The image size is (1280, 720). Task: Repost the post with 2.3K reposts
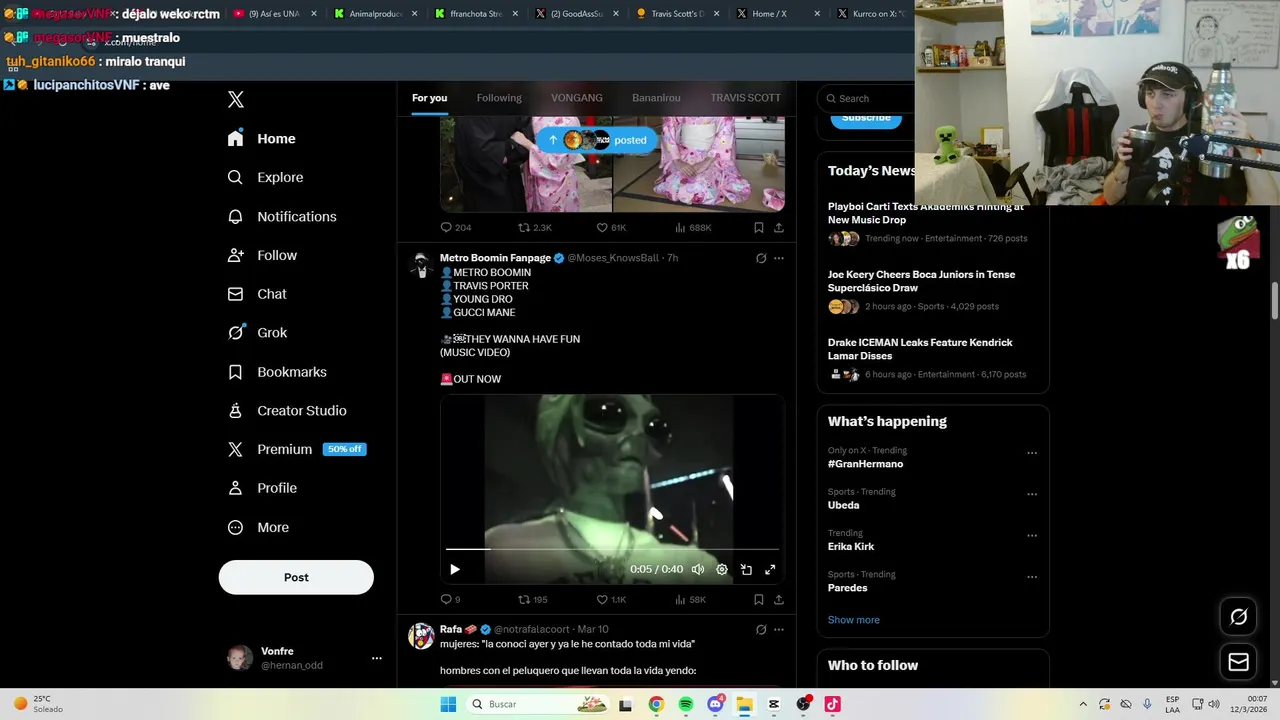(535, 228)
